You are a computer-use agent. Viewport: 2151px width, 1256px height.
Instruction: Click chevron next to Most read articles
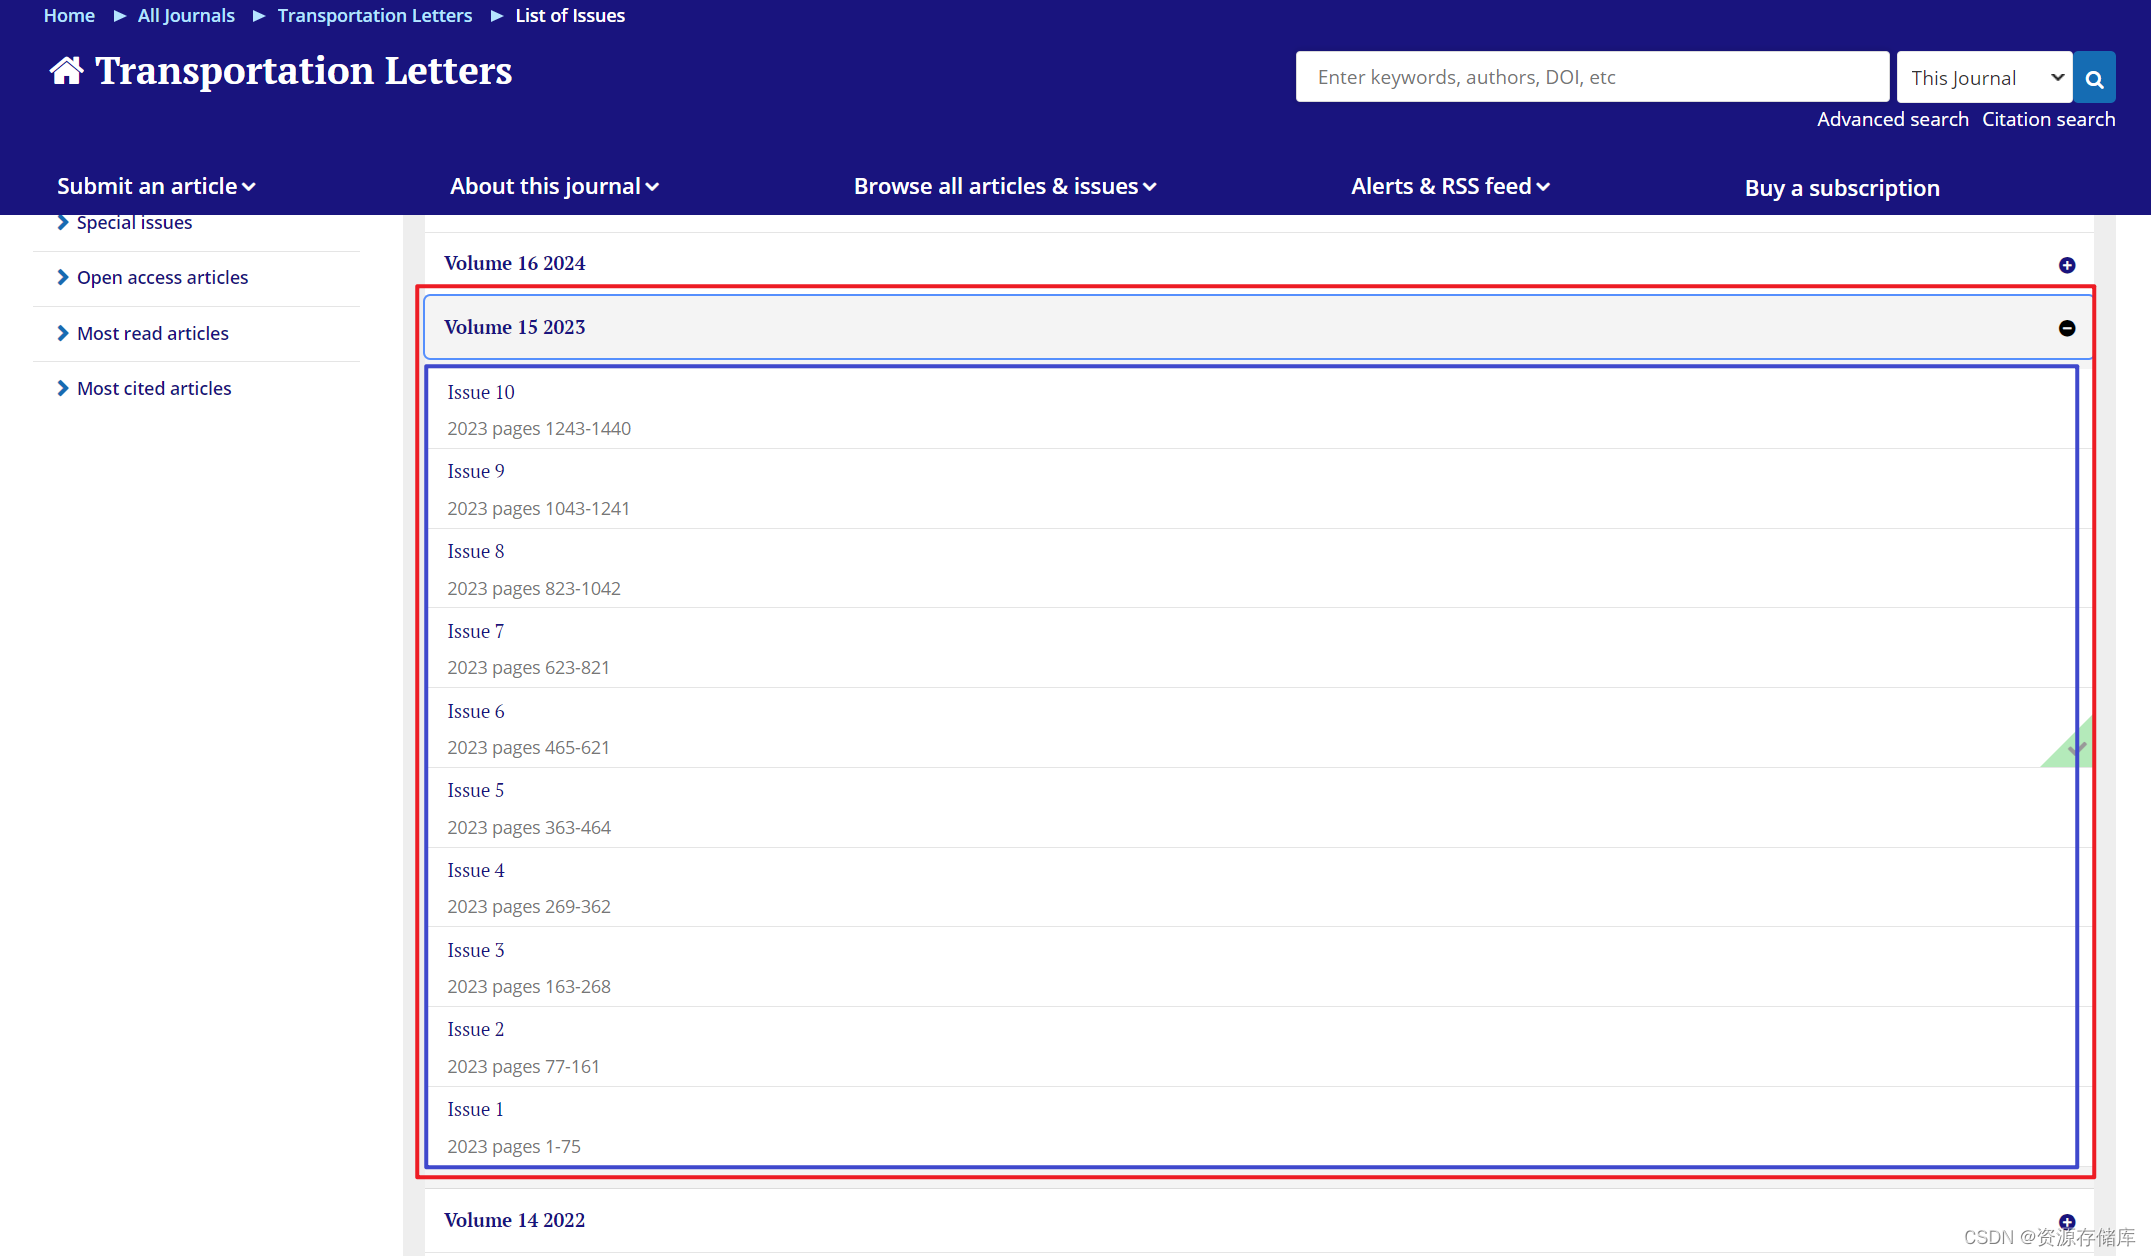click(x=63, y=333)
